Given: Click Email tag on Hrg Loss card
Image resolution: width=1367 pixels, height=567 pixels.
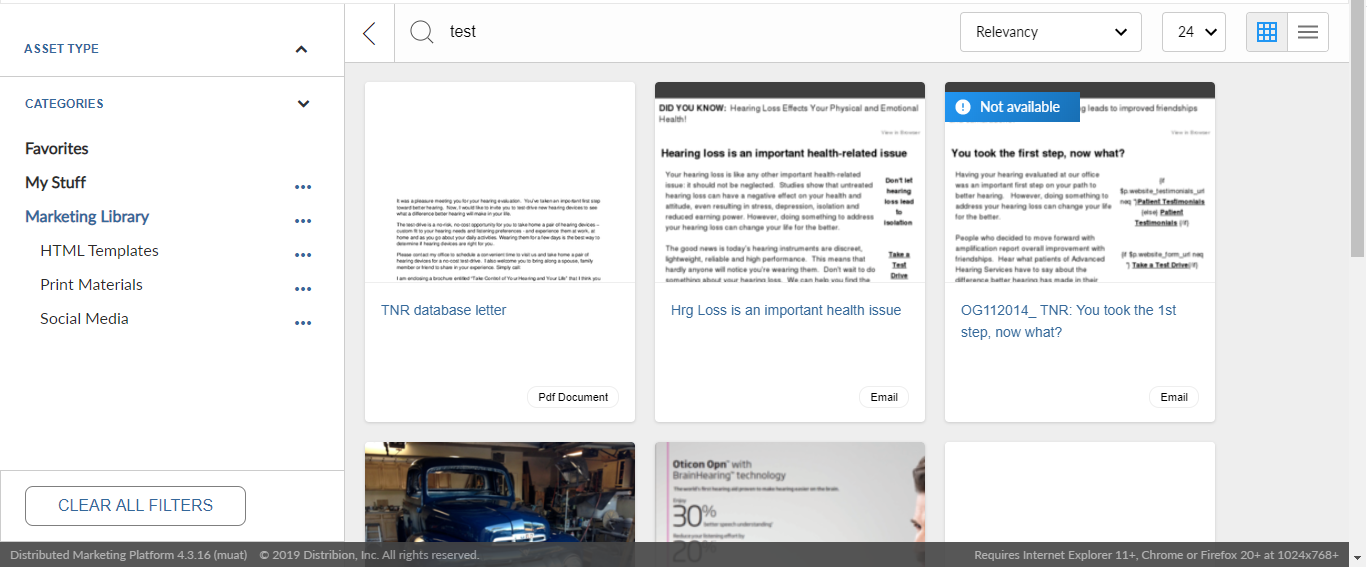Looking at the screenshot, I should pos(884,397).
